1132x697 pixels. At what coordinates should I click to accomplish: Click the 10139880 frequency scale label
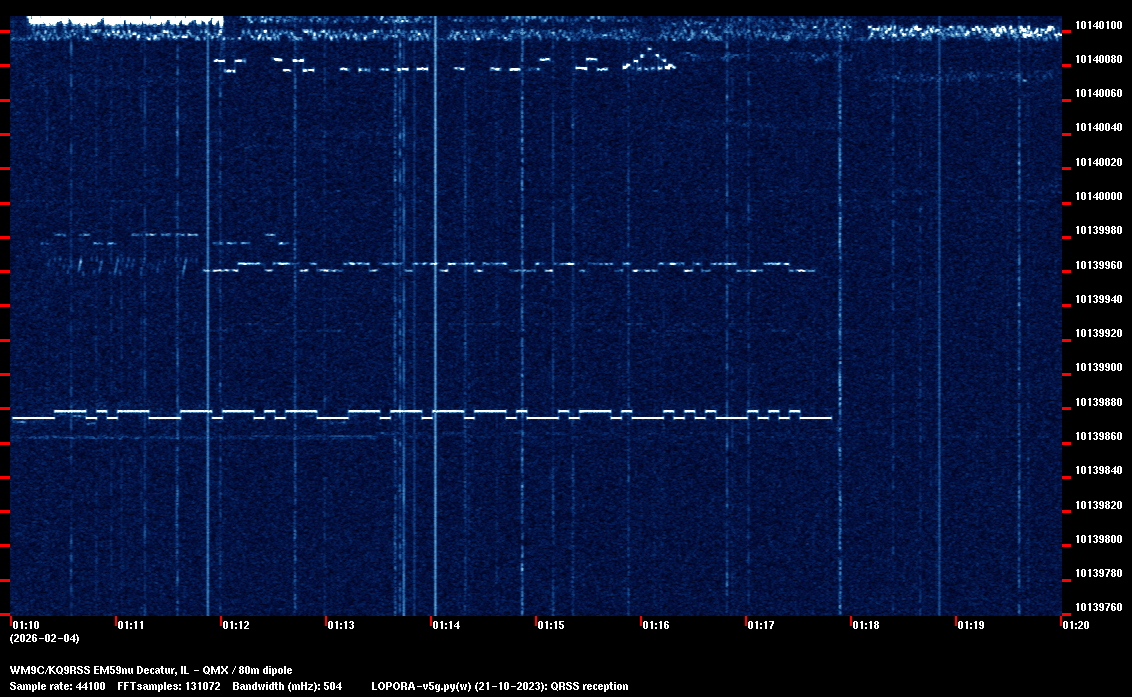tap(1097, 402)
